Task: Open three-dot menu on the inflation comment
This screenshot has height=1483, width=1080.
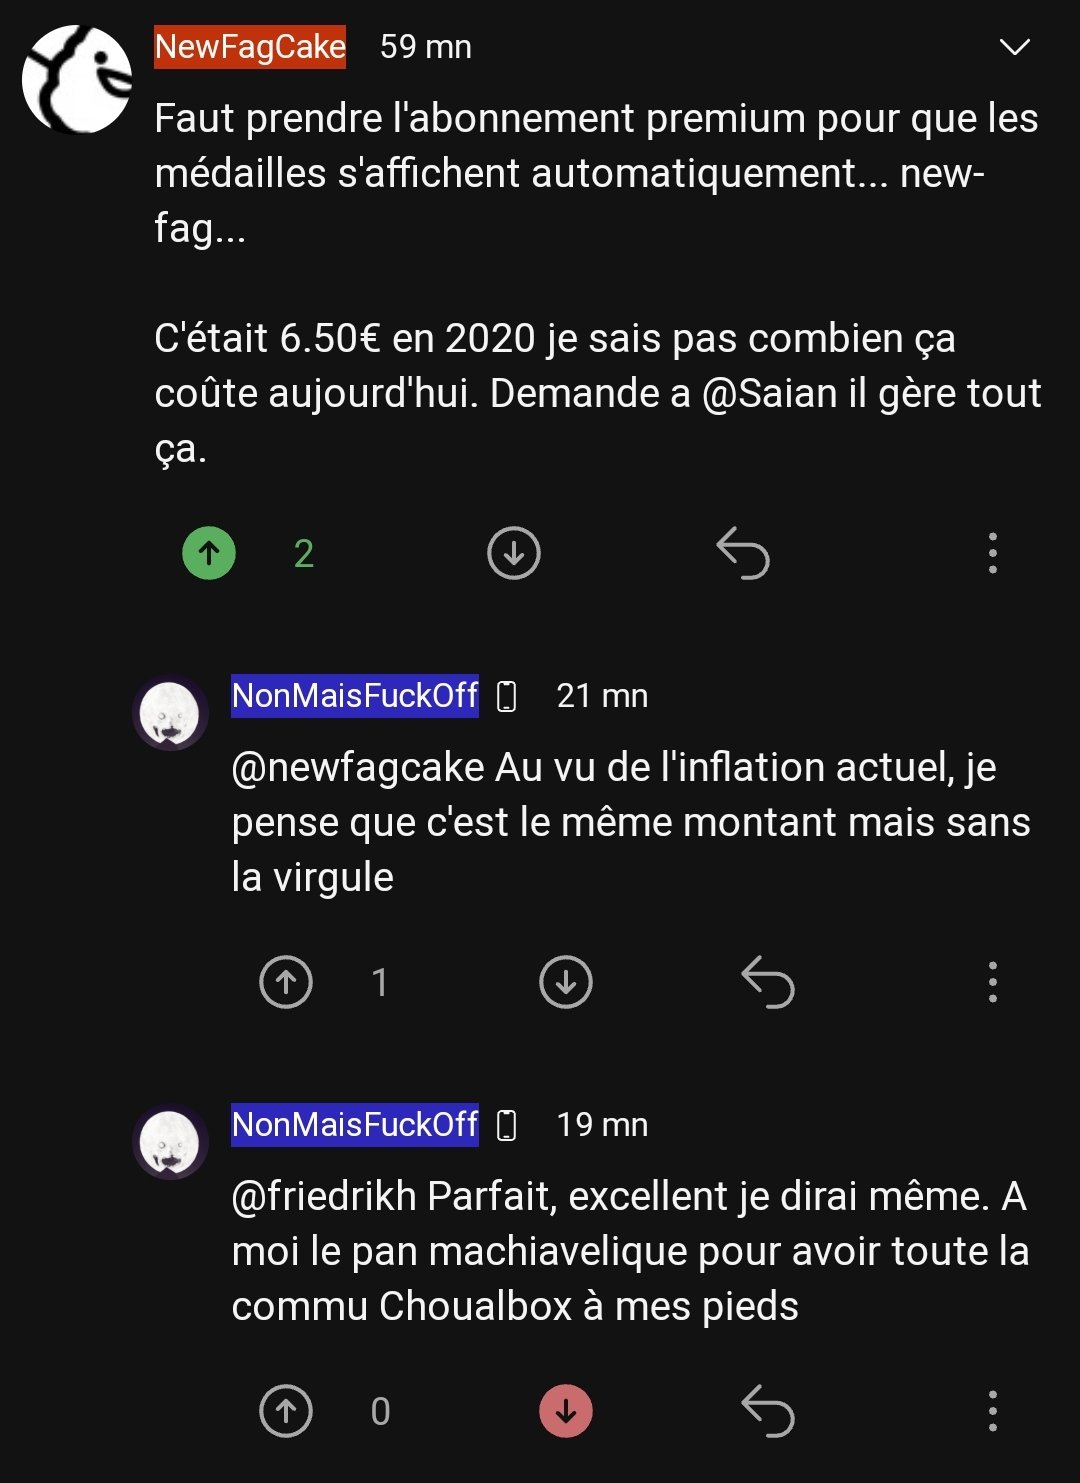Action: point(992,982)
